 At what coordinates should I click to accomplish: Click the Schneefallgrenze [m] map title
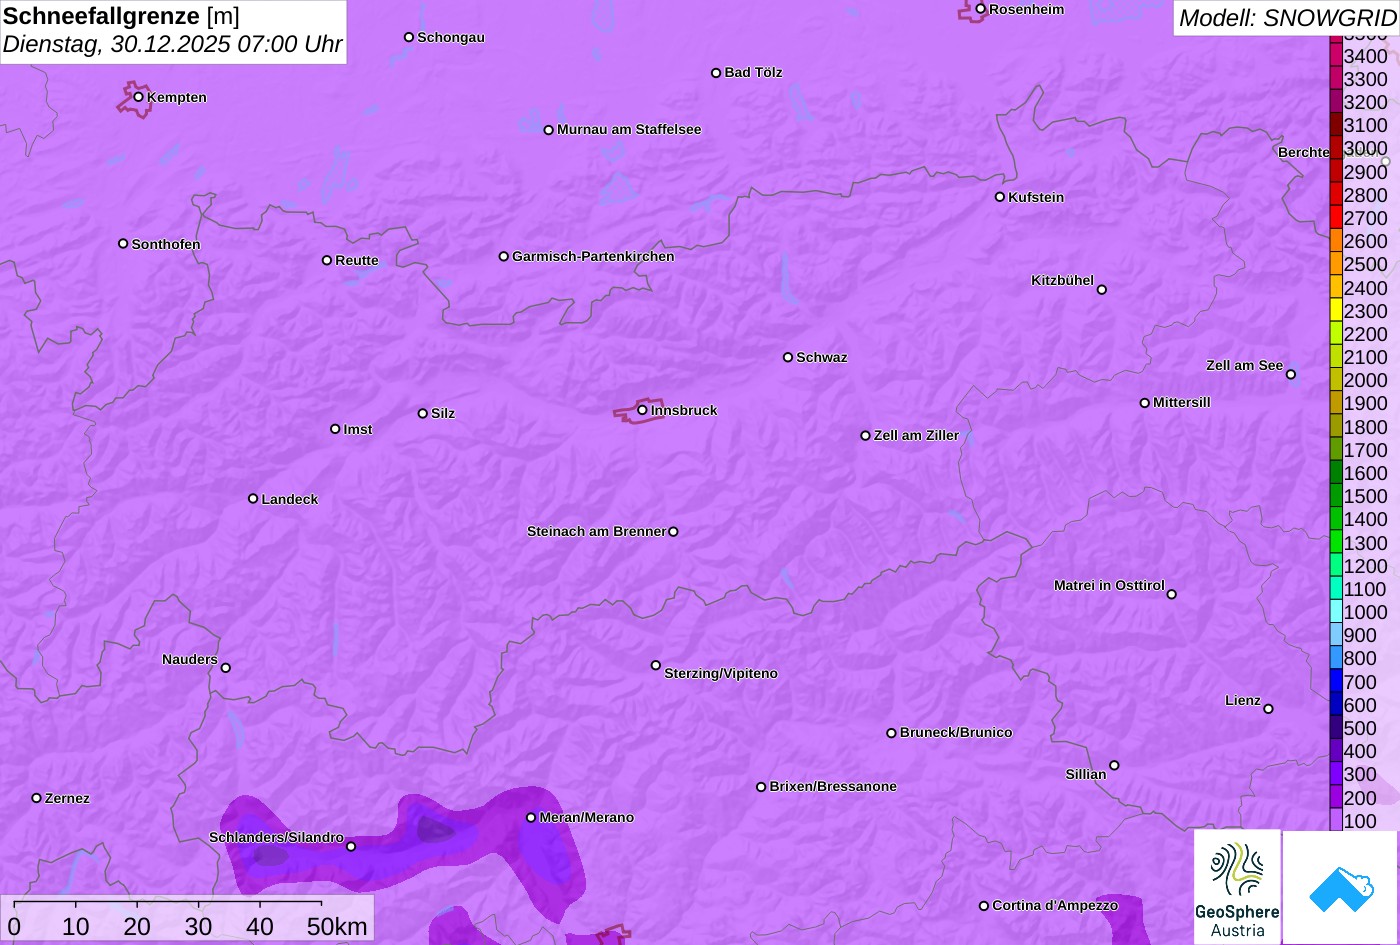click(121, 17)
